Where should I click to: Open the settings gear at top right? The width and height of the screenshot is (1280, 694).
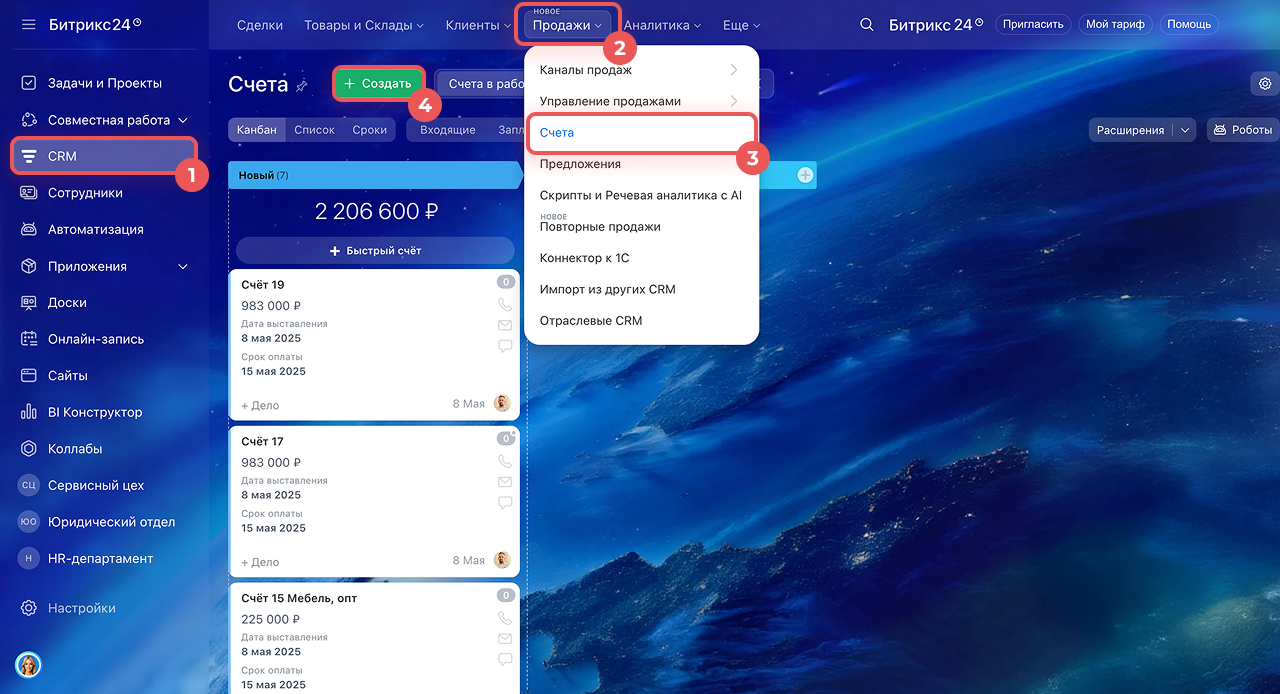[x=1265, y=84]
